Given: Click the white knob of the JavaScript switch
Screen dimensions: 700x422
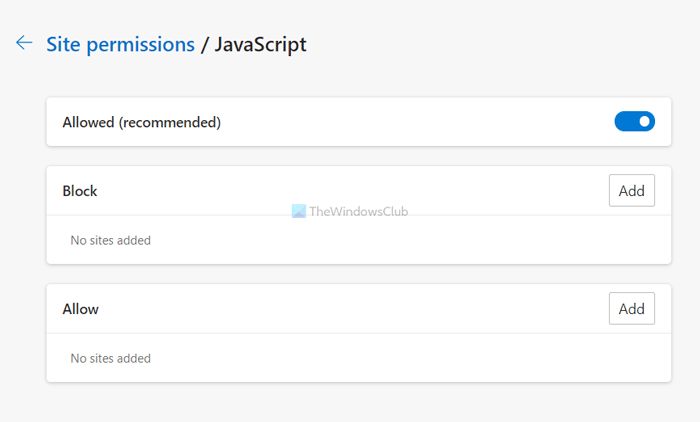Looking at the screenshot, I should [x=644, y=121].
